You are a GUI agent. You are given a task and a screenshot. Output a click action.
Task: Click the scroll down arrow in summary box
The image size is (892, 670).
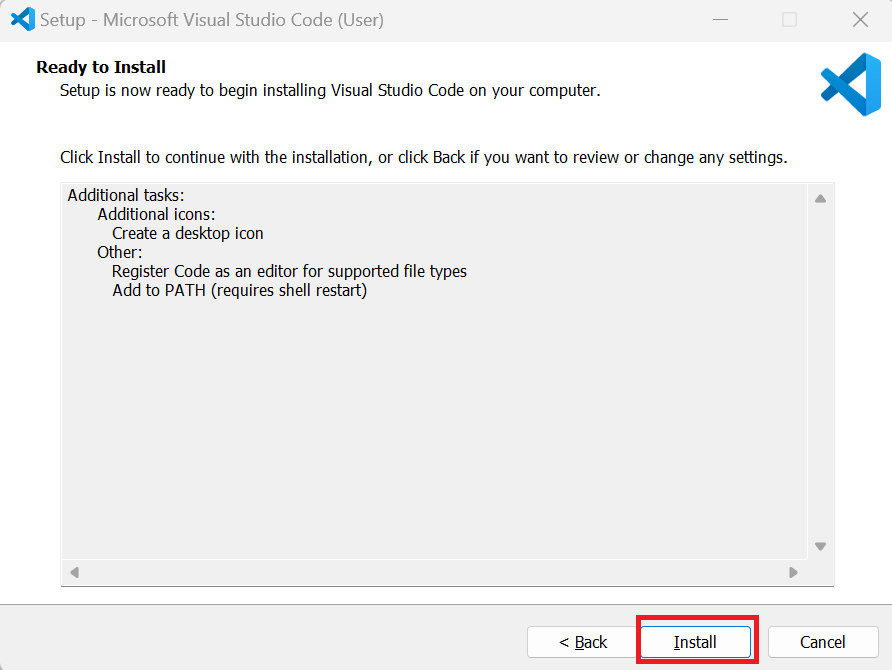pos(820,546)
